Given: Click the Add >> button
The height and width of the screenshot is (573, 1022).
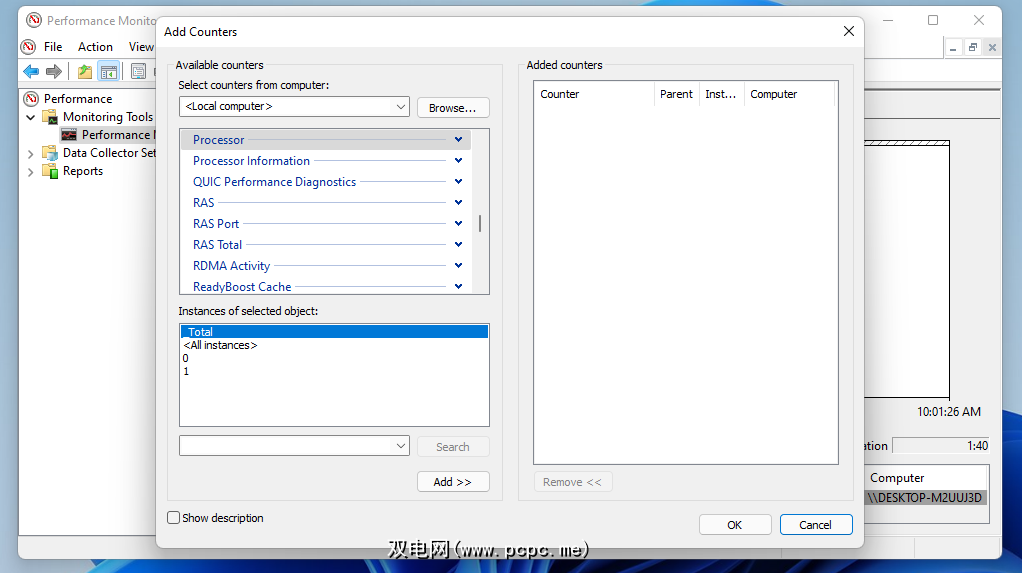Looking at the screenshot, I should (x=452, y=482).
